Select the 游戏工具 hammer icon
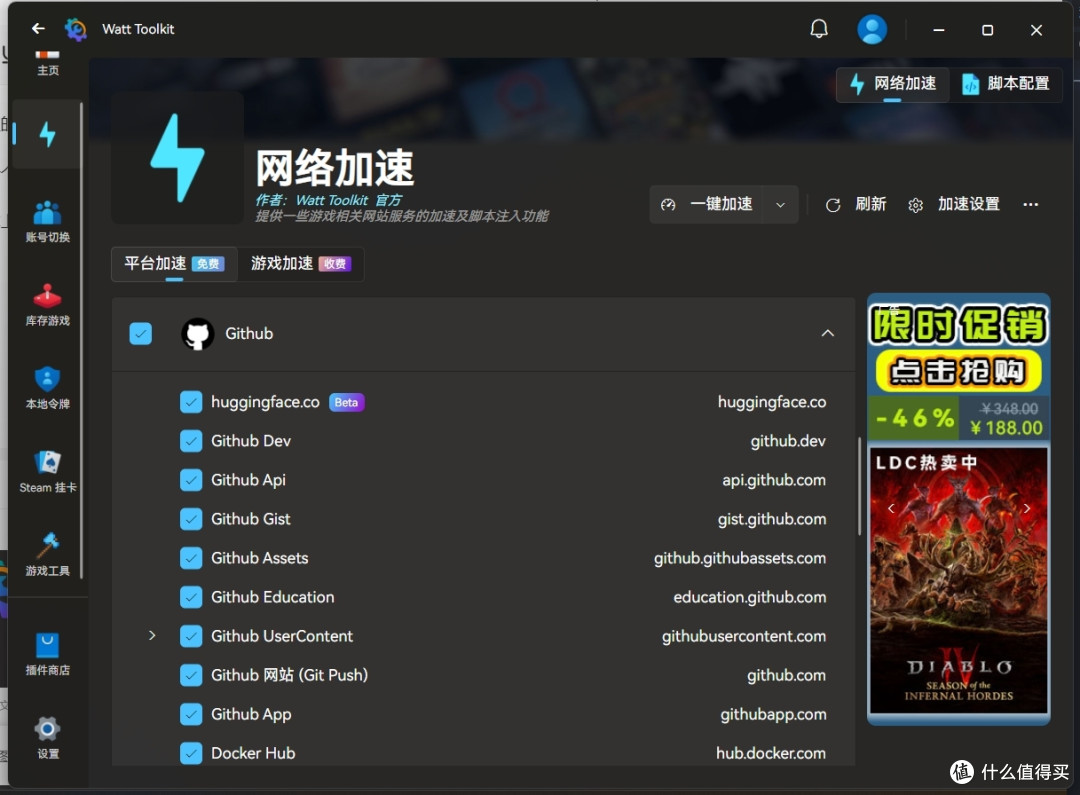Image resolution: width=1080 pixels, height=795 pixels. tap(47, 552)
